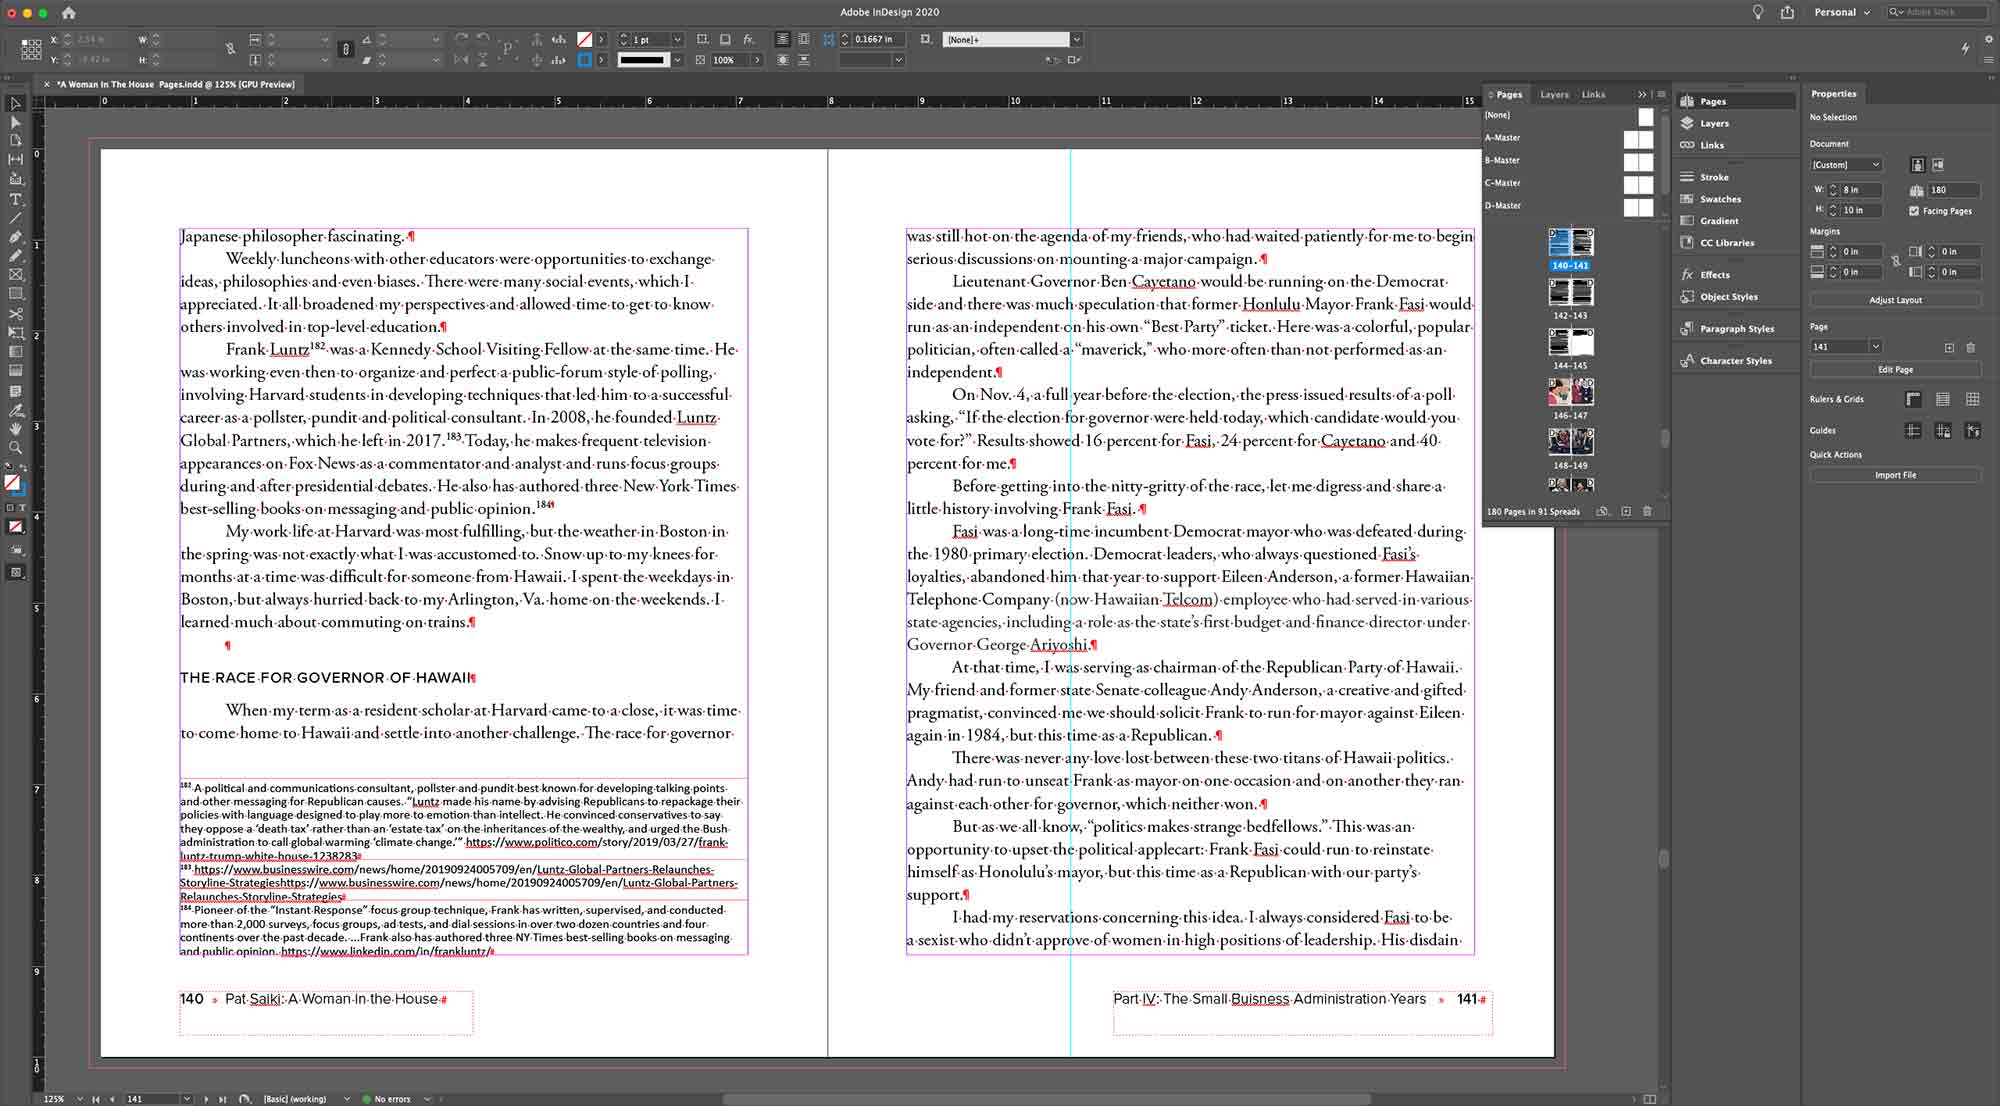Open the [Custom] document preset dropdown

(1846, 165)
